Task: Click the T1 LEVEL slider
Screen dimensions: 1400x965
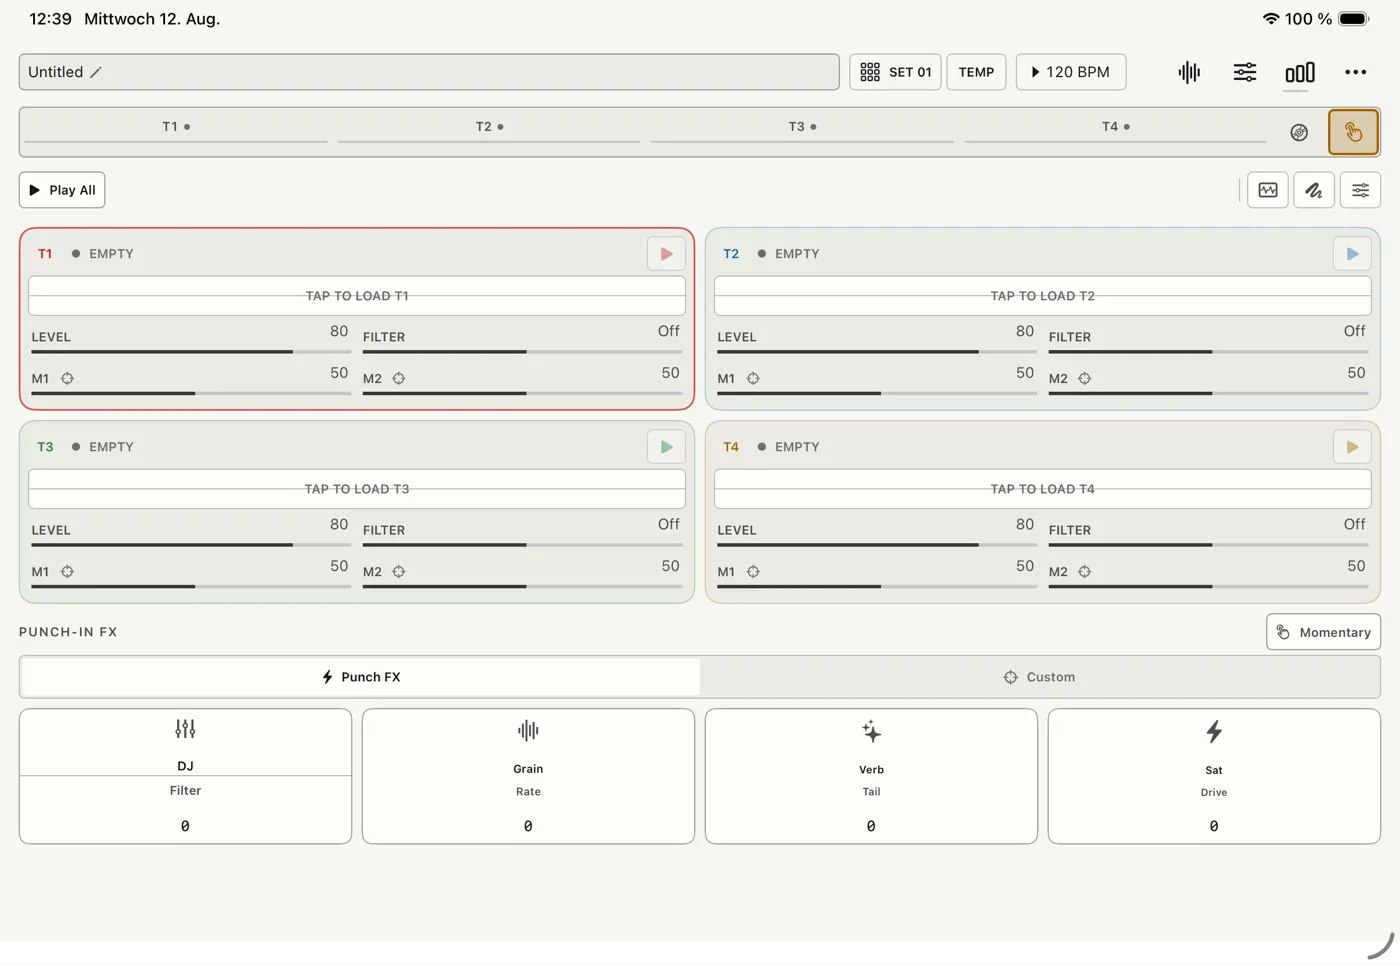Action: pos(190,351)
